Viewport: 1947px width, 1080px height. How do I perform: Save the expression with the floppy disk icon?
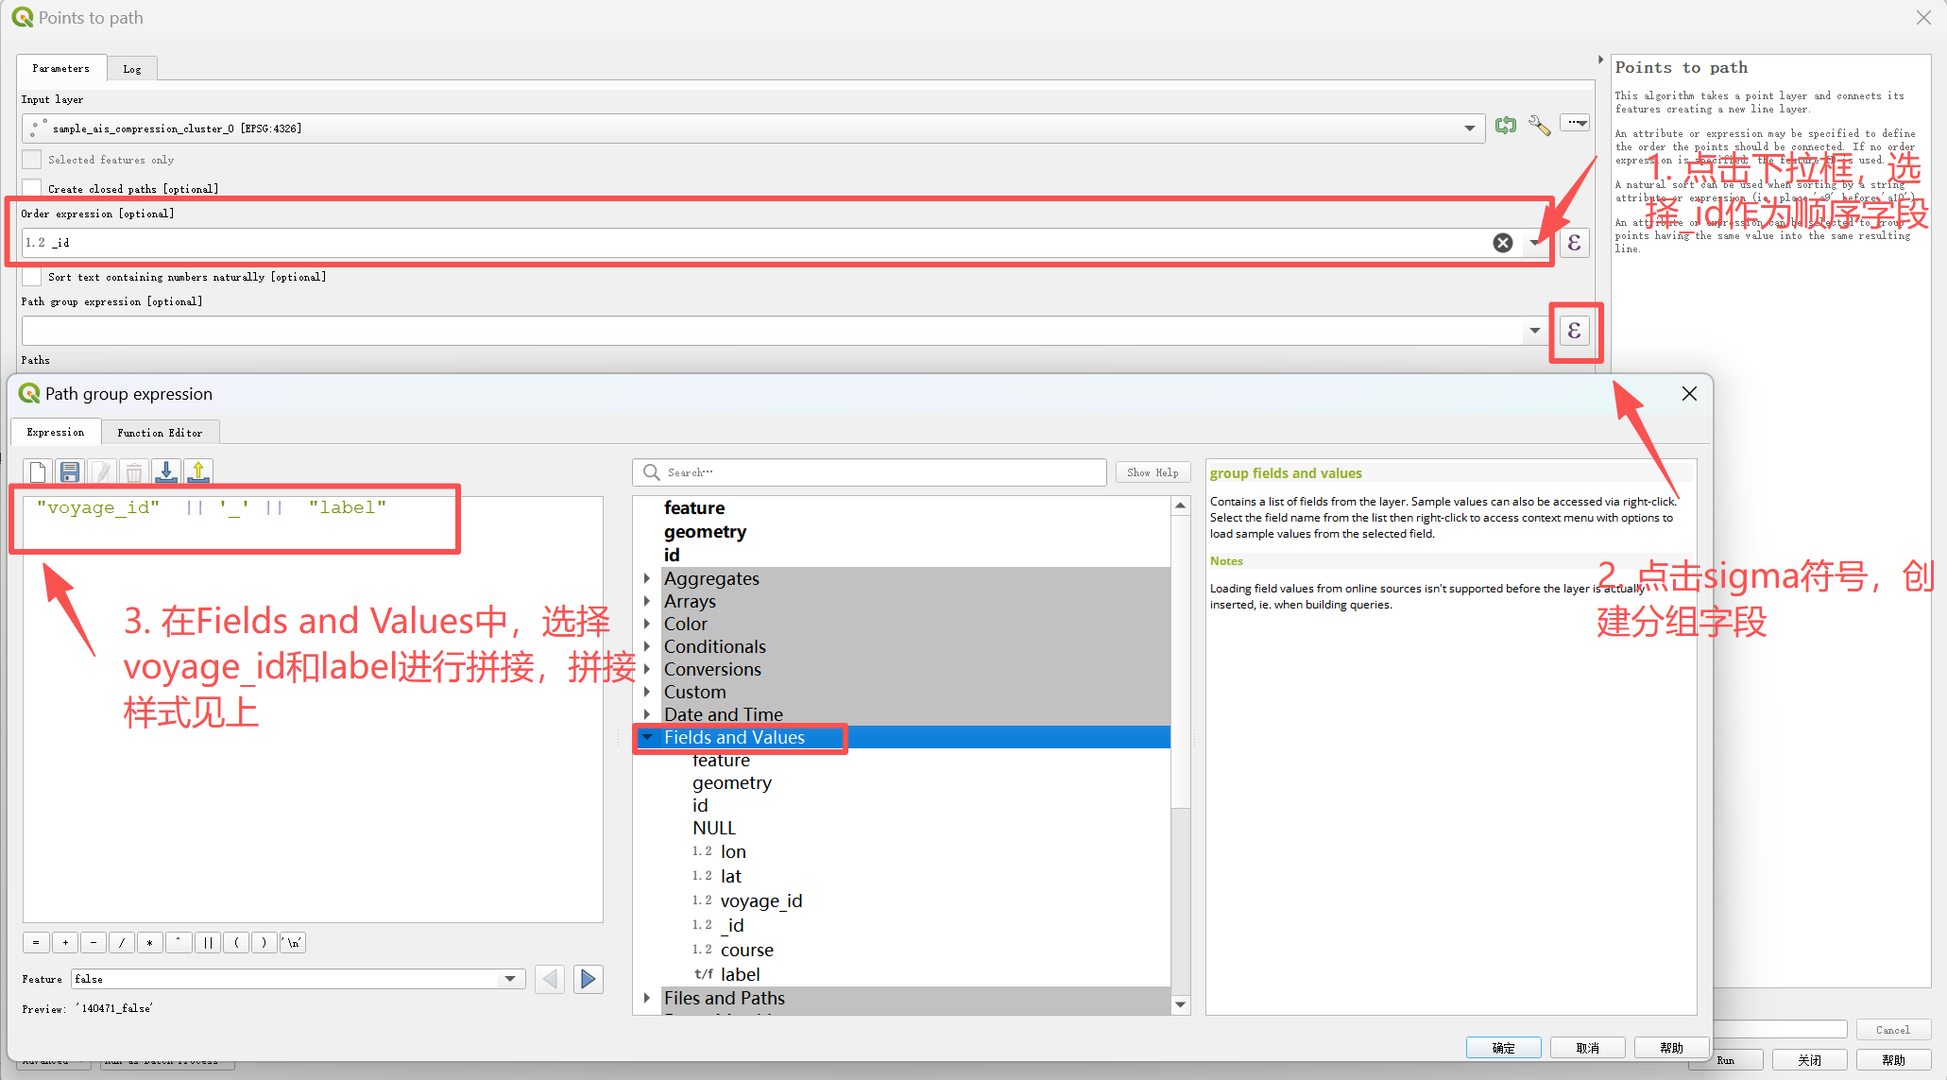click(x=70, y=472)
